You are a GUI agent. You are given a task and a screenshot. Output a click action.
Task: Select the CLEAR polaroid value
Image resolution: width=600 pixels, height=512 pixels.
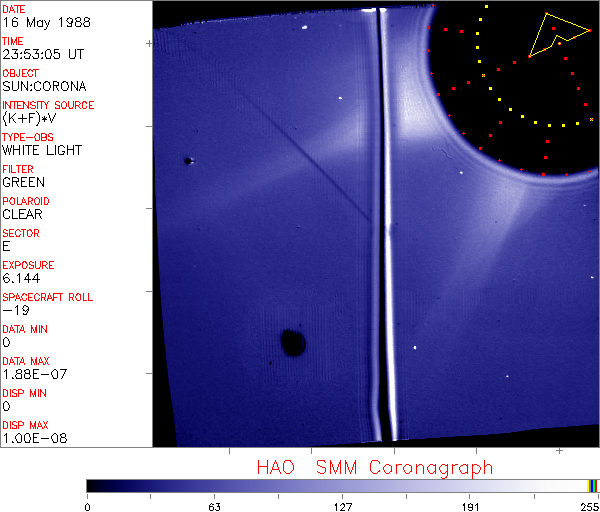[x=23, y=214]
